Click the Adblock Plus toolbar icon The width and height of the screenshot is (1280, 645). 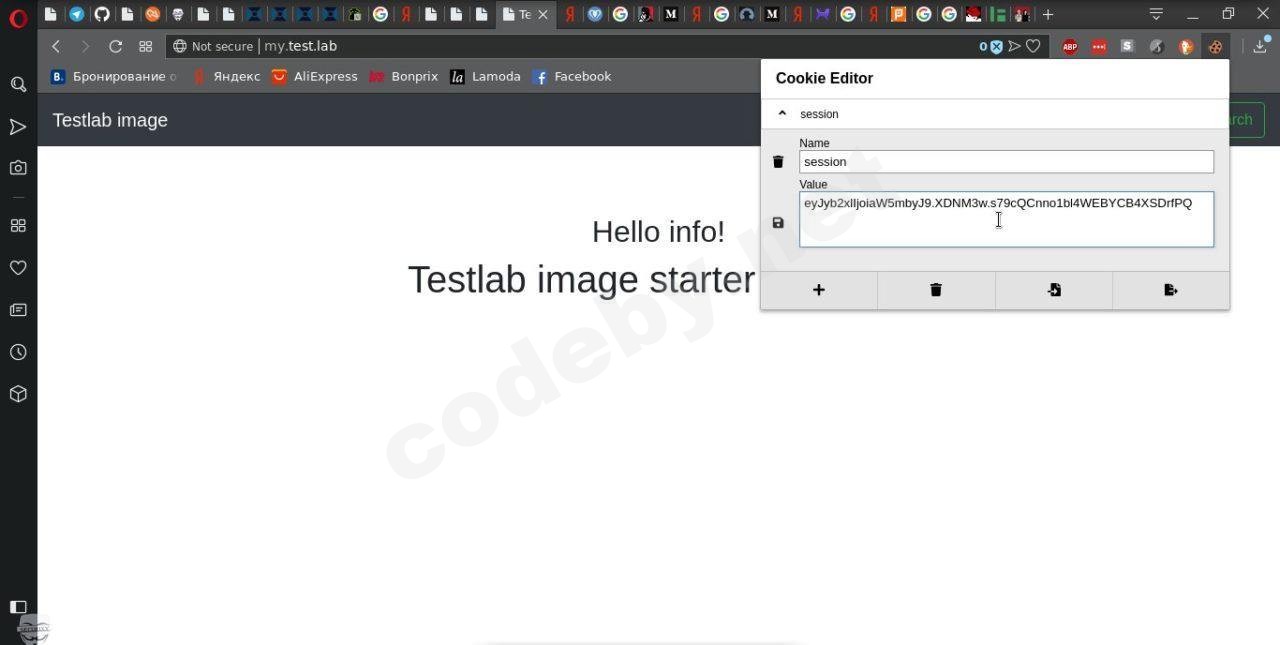[1069, 47]
